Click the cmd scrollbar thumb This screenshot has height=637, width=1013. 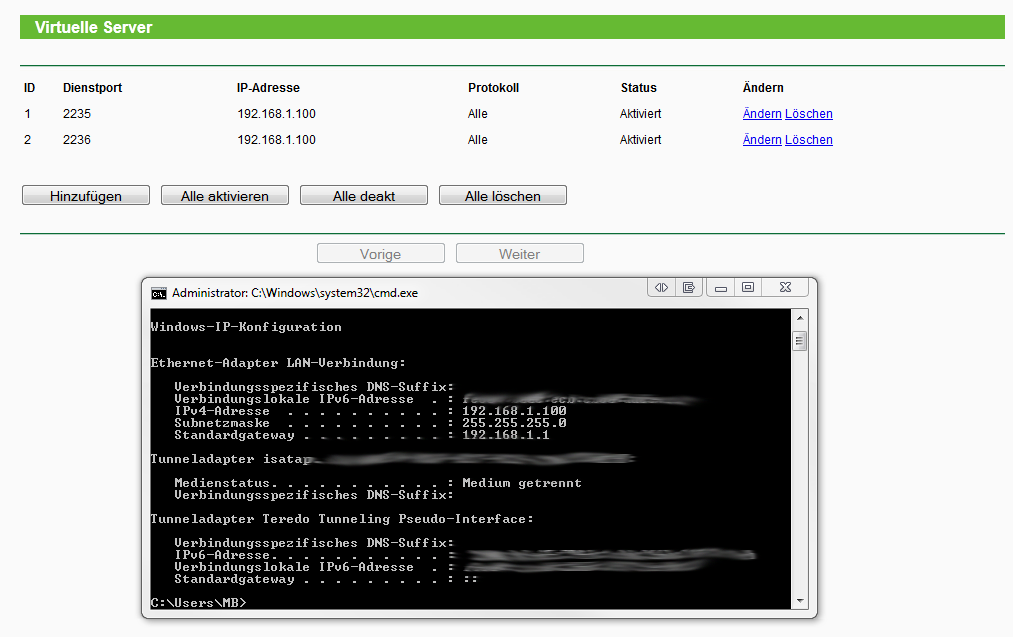click(800, 341)
